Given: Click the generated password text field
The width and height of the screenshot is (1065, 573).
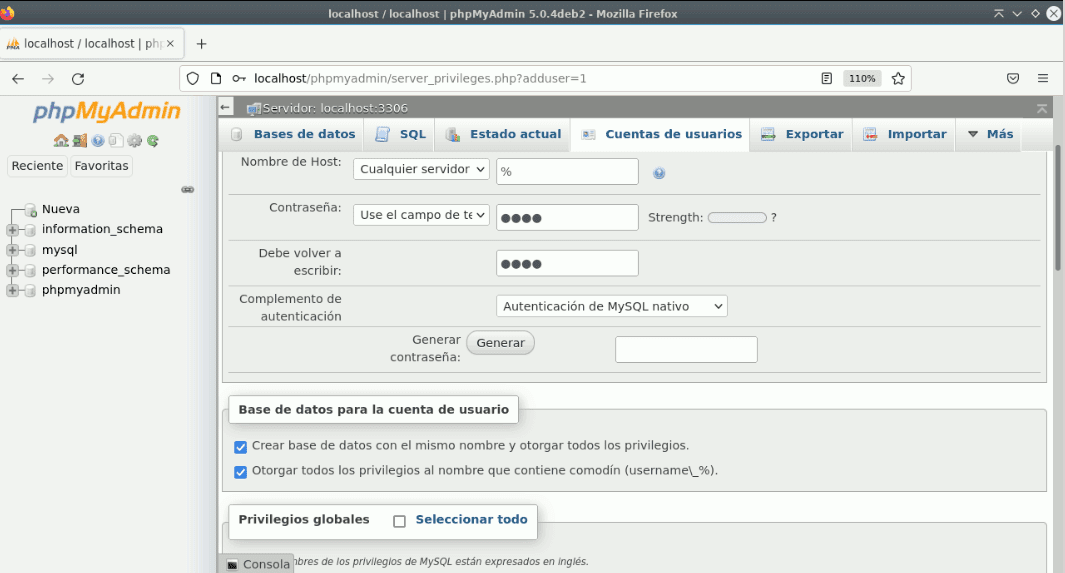Looking at the screenshot, I should (686, 350).
